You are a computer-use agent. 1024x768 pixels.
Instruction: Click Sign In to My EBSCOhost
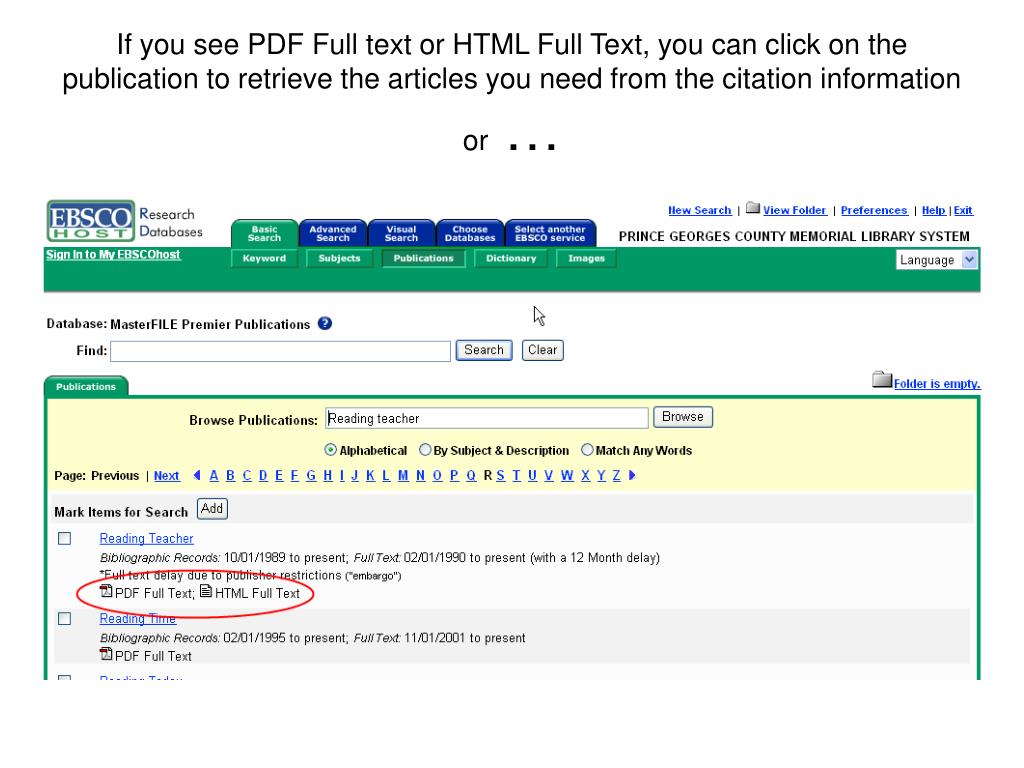113,255
